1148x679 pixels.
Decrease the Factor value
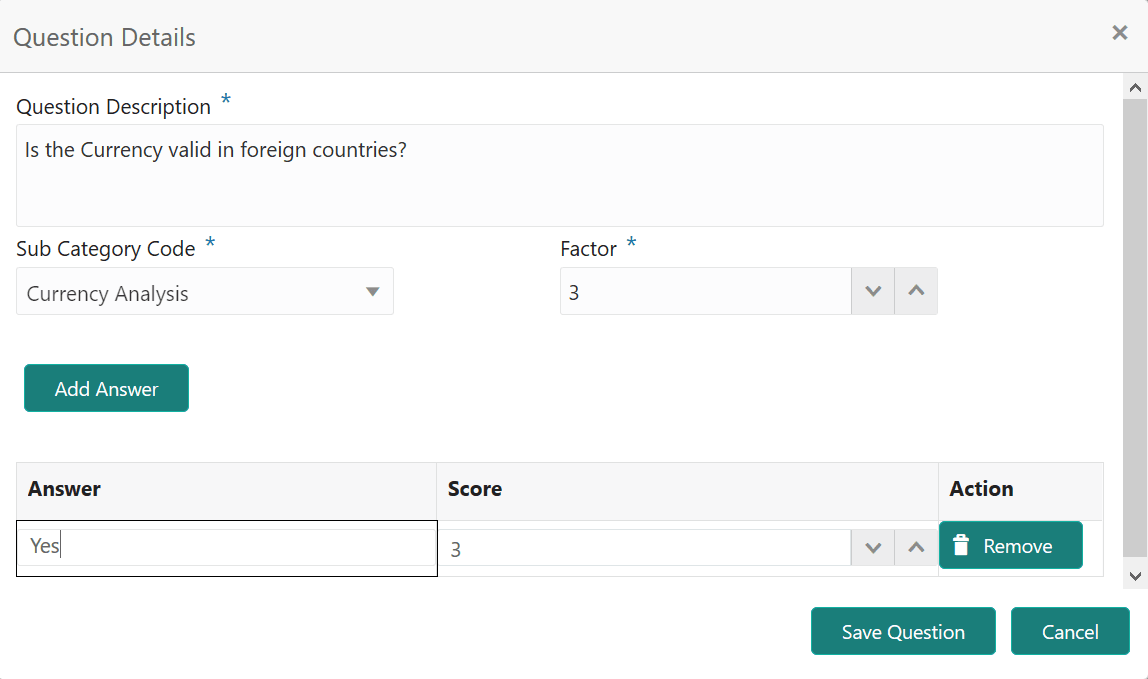873,292
